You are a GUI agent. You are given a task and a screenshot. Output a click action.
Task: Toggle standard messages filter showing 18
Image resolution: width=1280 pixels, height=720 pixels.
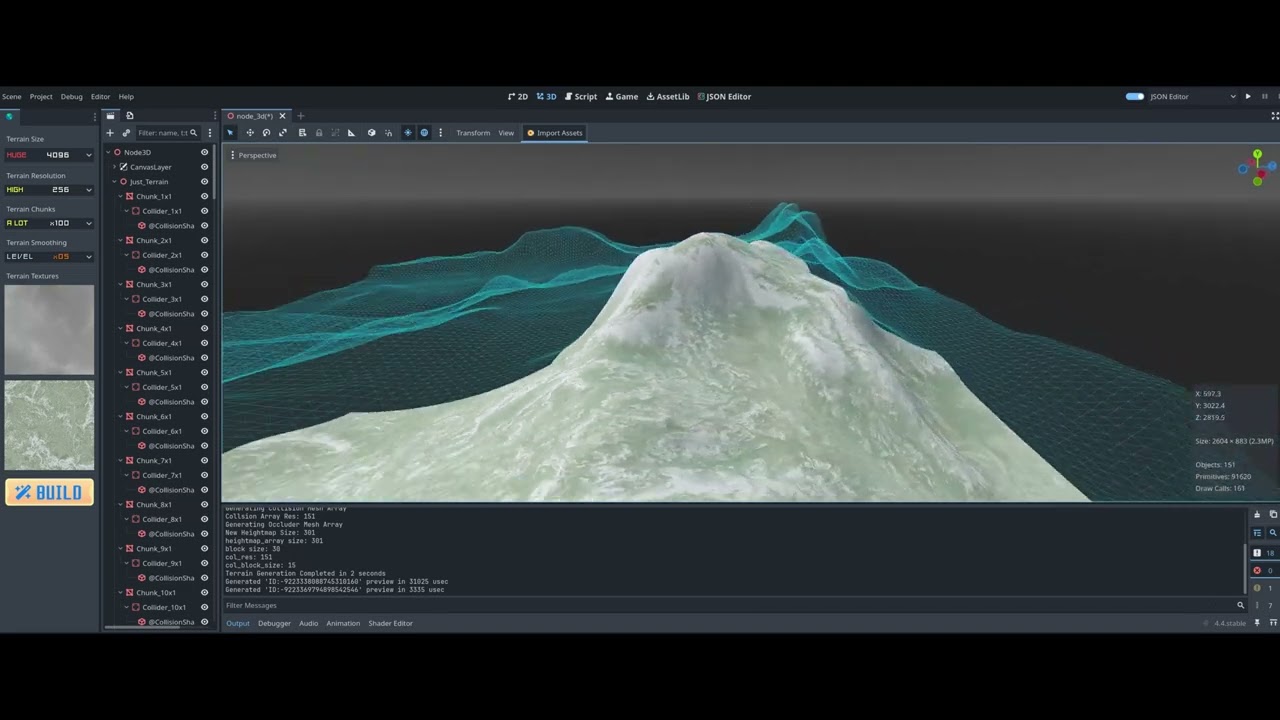[1263, 553]
